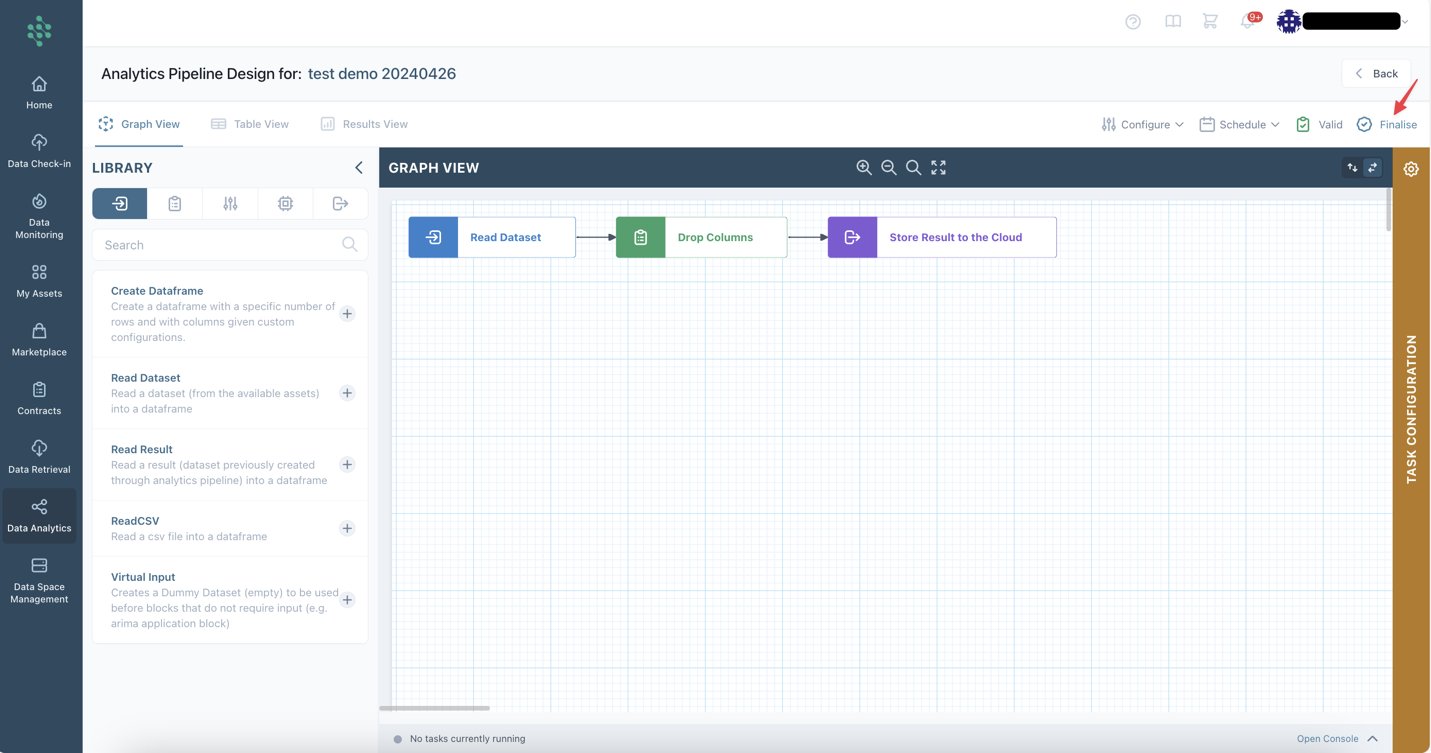Click the fit-to-screen expand icon
The width and height of the screenshot is (1431, 753).
[938, 168]
